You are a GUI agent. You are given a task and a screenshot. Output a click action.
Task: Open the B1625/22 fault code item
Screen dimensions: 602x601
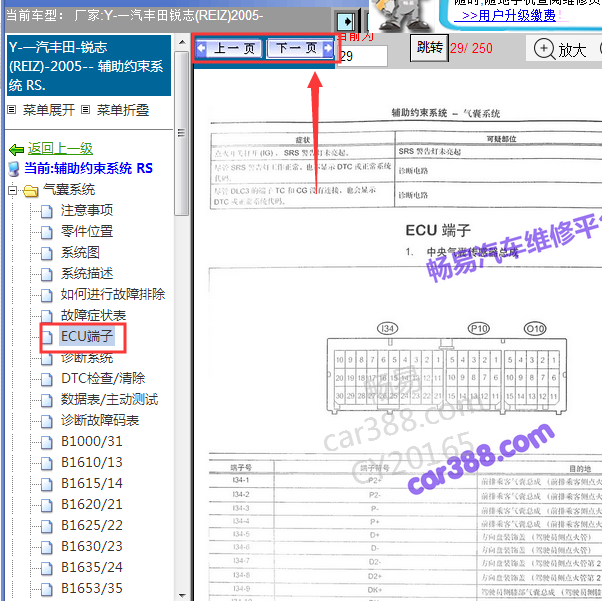coord(92,525)
